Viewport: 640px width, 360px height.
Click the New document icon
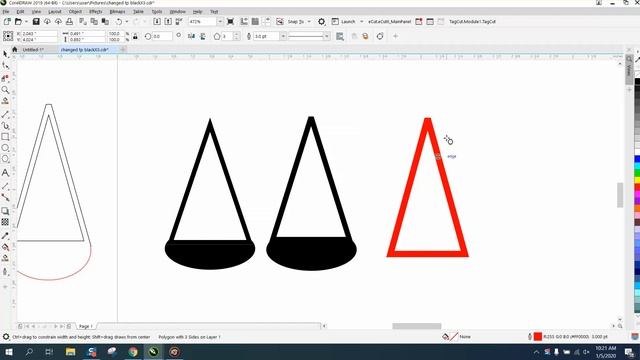[x=7, y=22]
